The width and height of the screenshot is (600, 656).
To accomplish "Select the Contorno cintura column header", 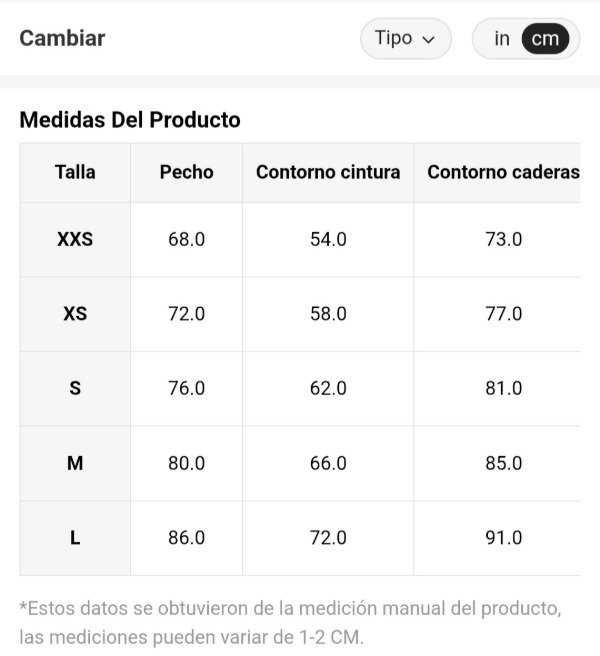I will tap(328, 172).
